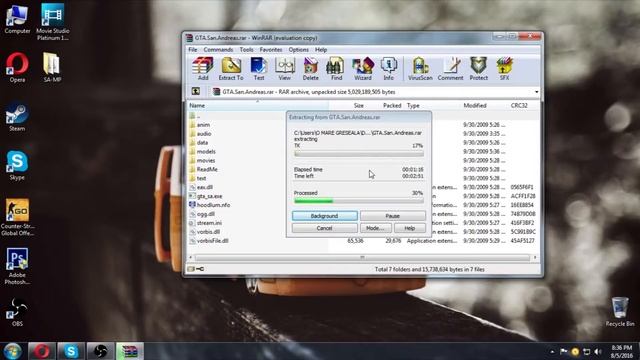Click WinRAR in the taskbar
The image size is (640, 360).
130,351
